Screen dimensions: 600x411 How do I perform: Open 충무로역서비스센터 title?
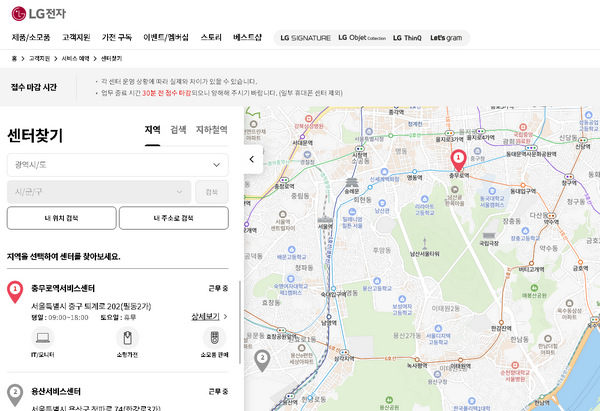click(x=63, y=288)
